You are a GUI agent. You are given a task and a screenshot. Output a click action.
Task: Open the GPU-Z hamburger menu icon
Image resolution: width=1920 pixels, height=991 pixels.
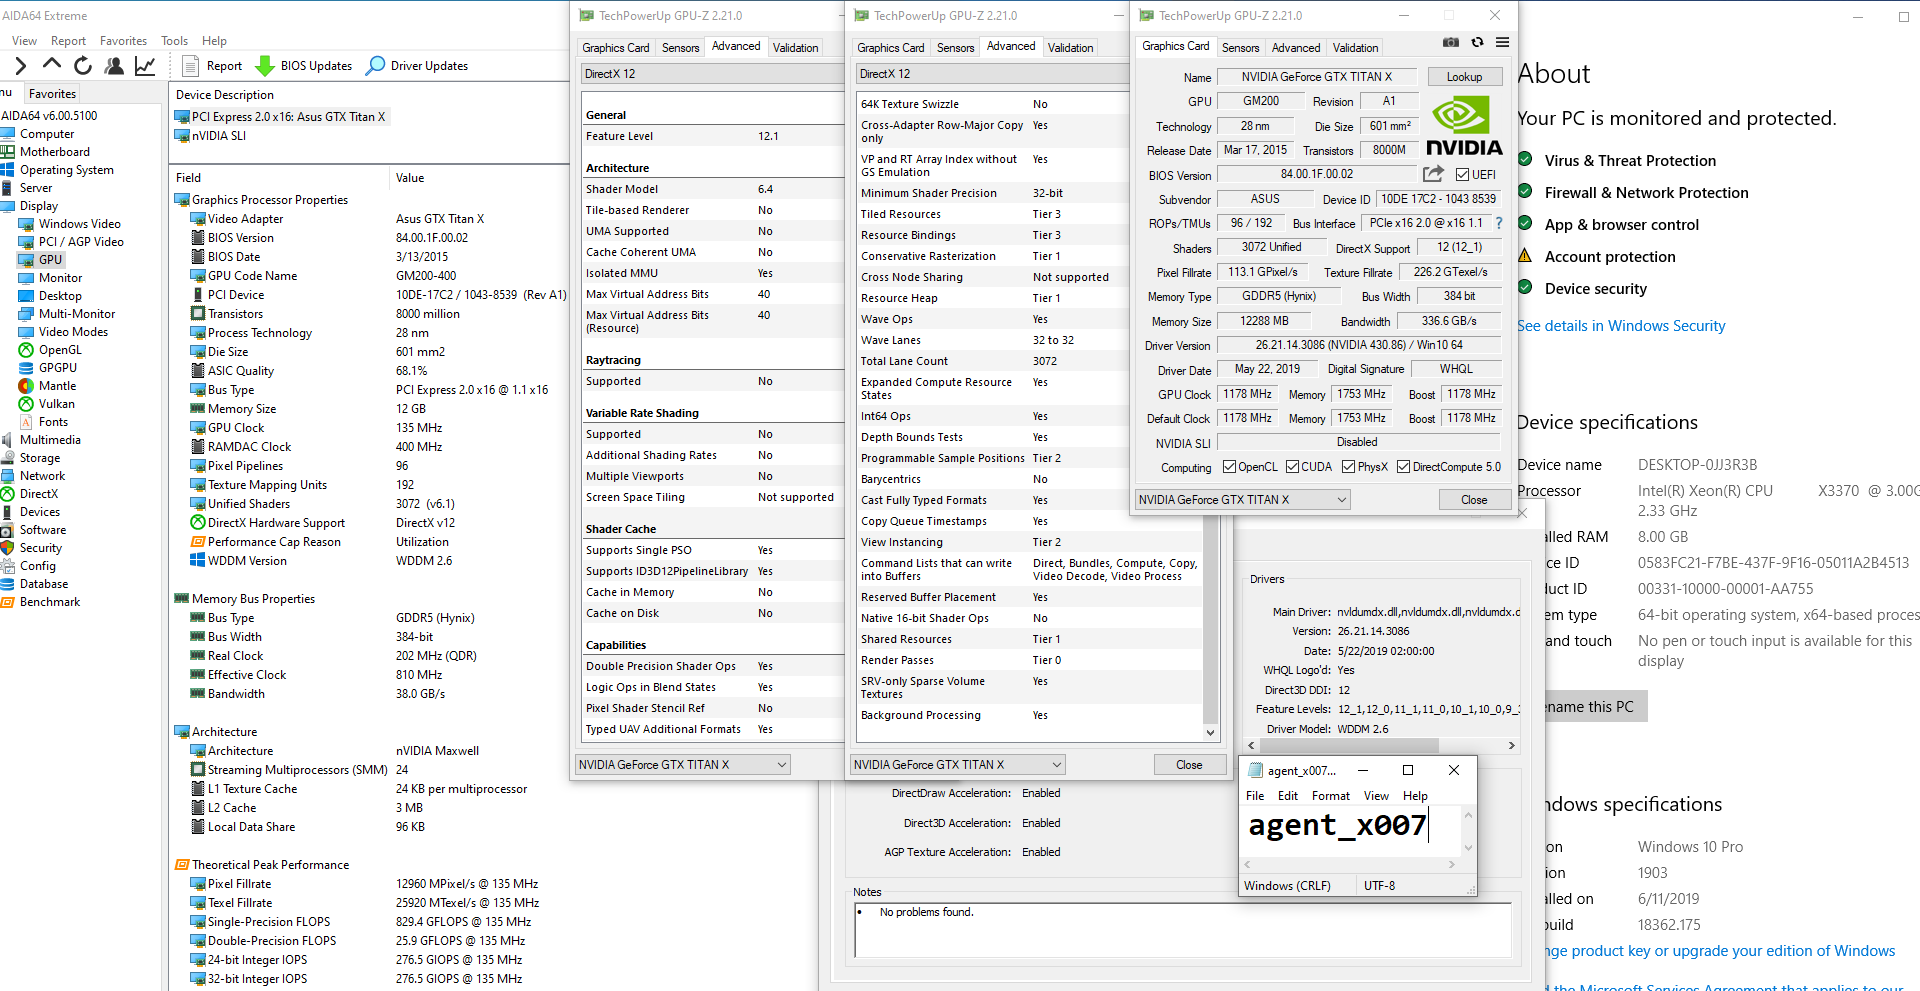1502,42
